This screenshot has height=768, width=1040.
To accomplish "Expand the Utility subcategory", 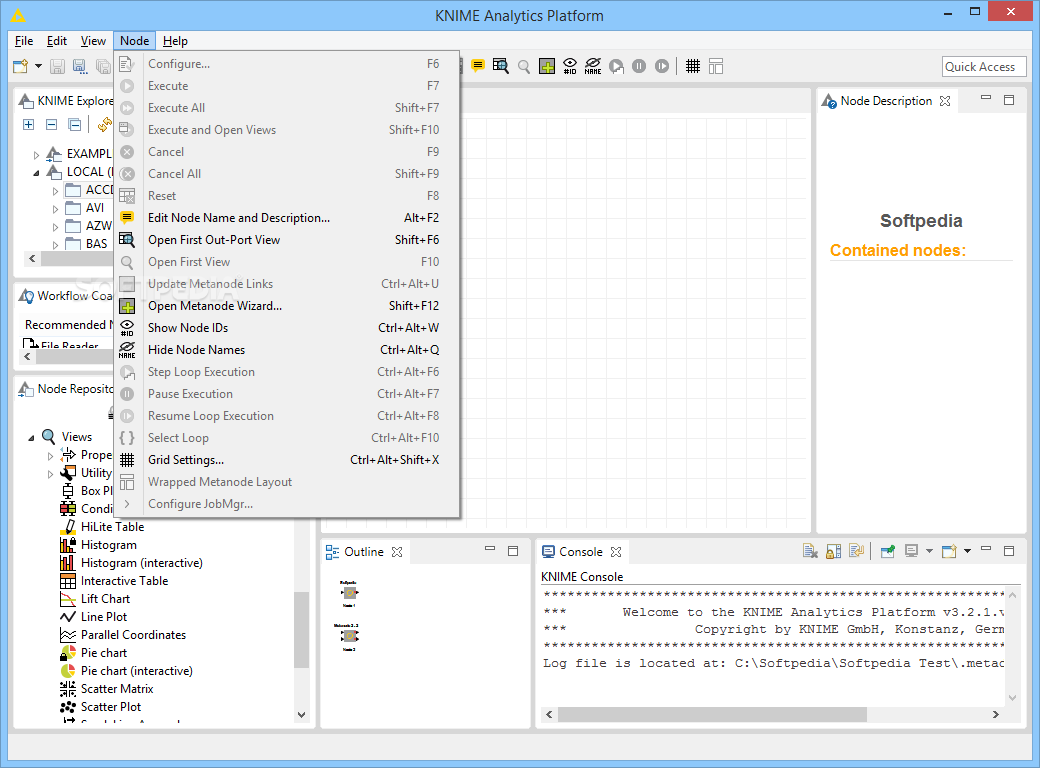I will click(x=50, y=474).
